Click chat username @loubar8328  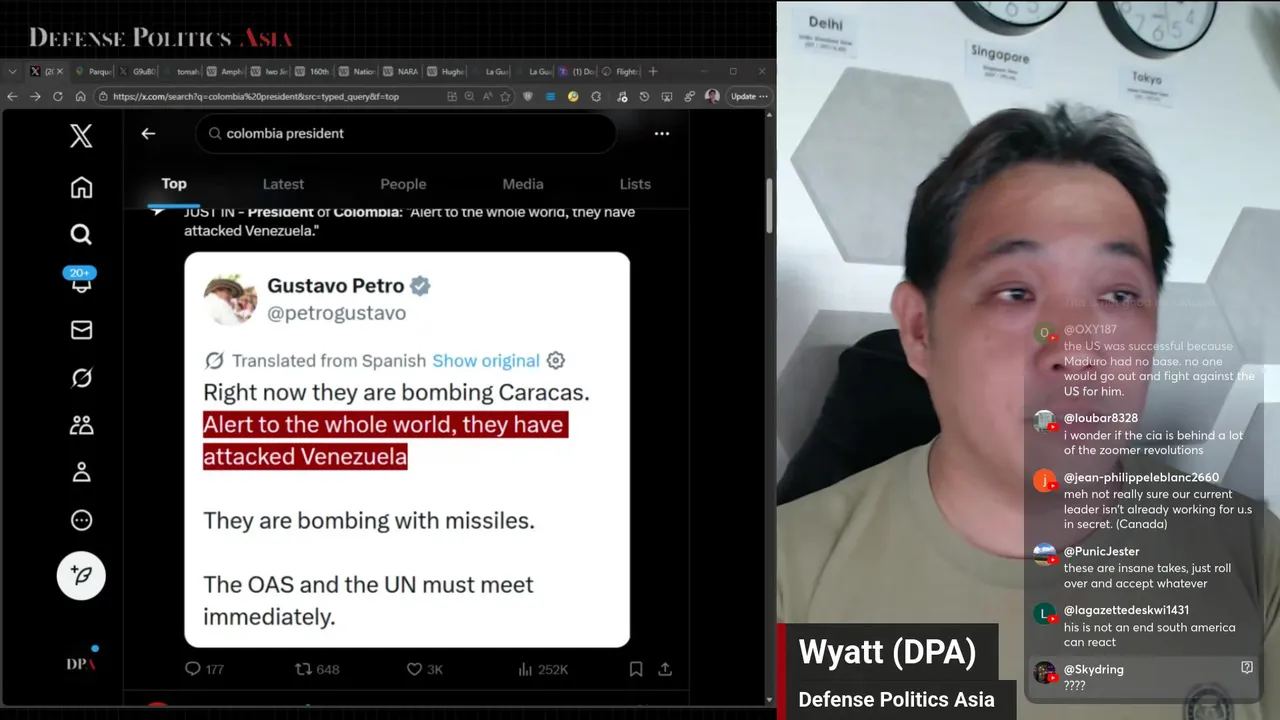(1100, 418)
